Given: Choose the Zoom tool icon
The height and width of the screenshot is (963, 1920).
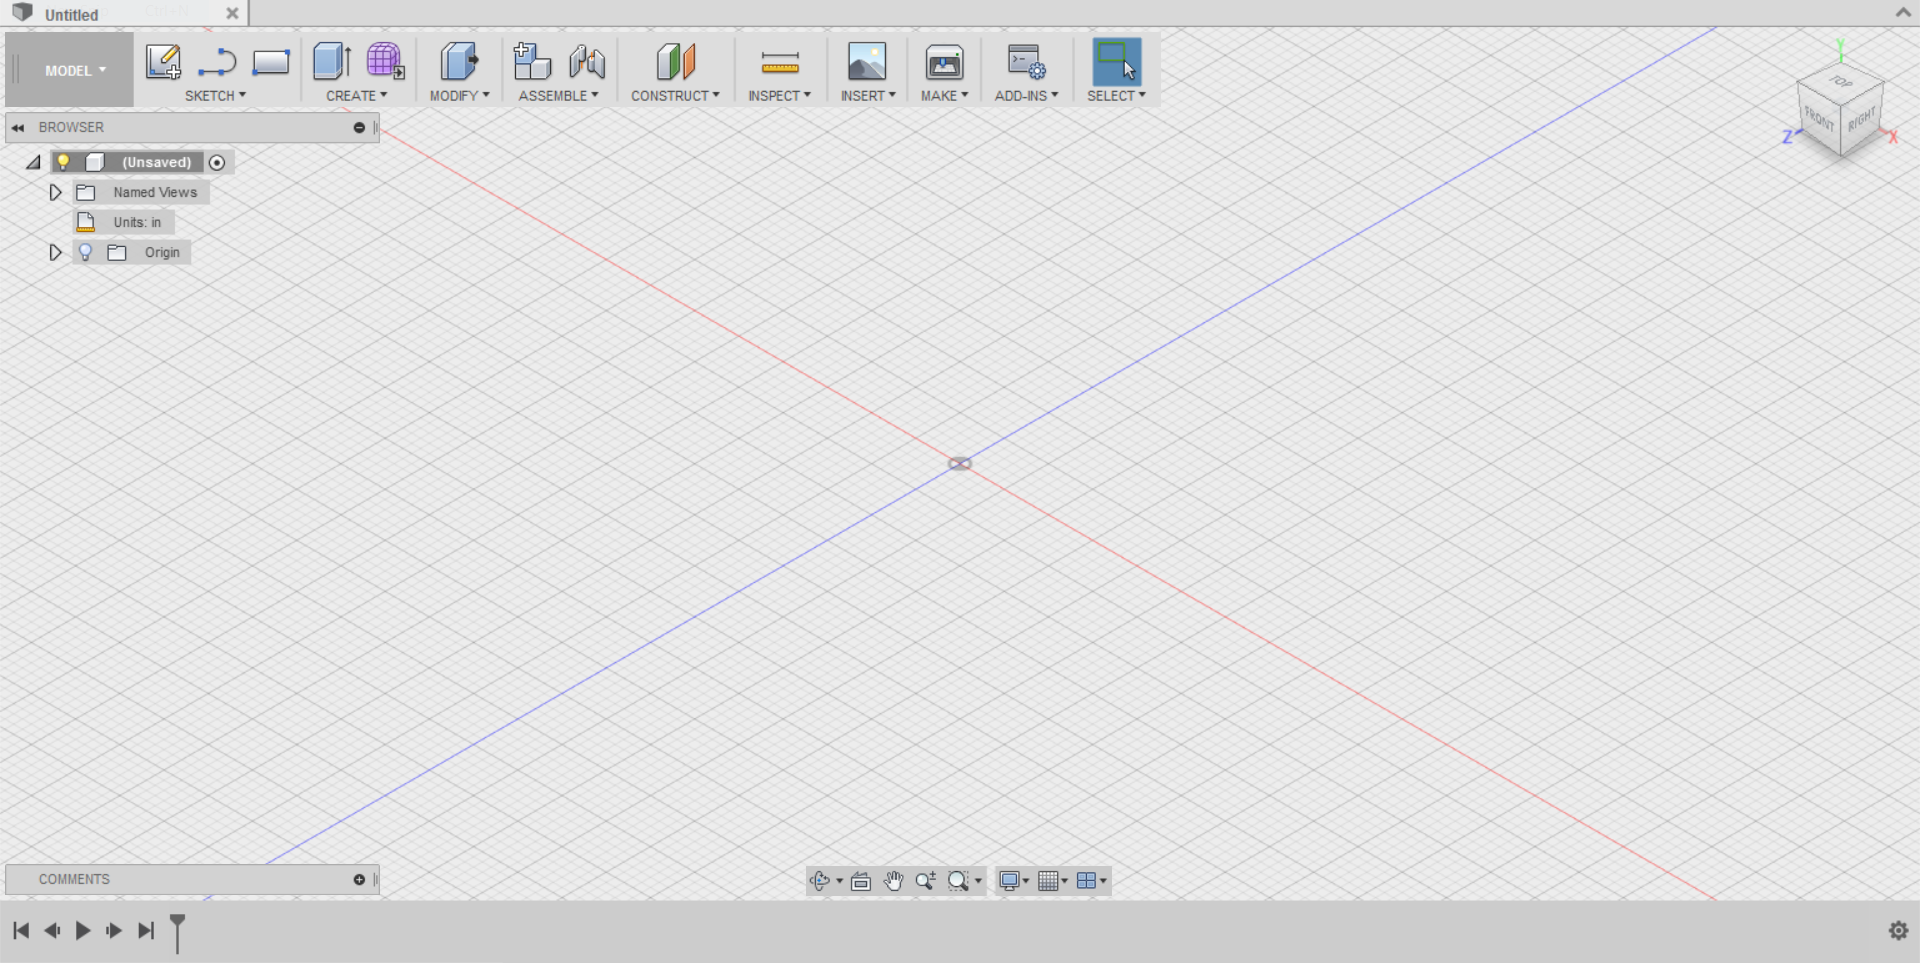Looking at the screenshot, I should click(x=926, y=881).
